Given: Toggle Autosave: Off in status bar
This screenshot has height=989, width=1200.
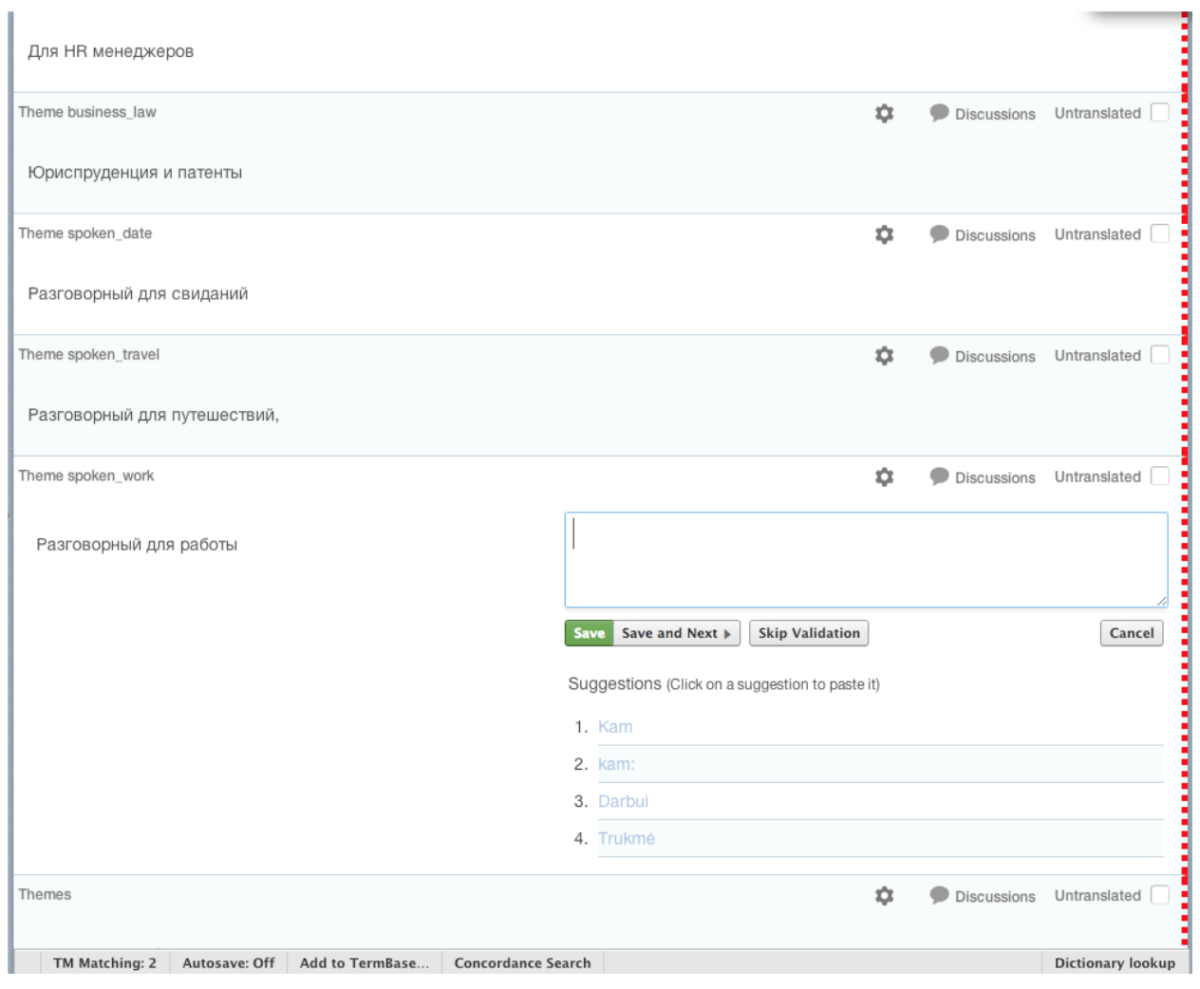Looking at the screenshot, I should coord(228,963).
